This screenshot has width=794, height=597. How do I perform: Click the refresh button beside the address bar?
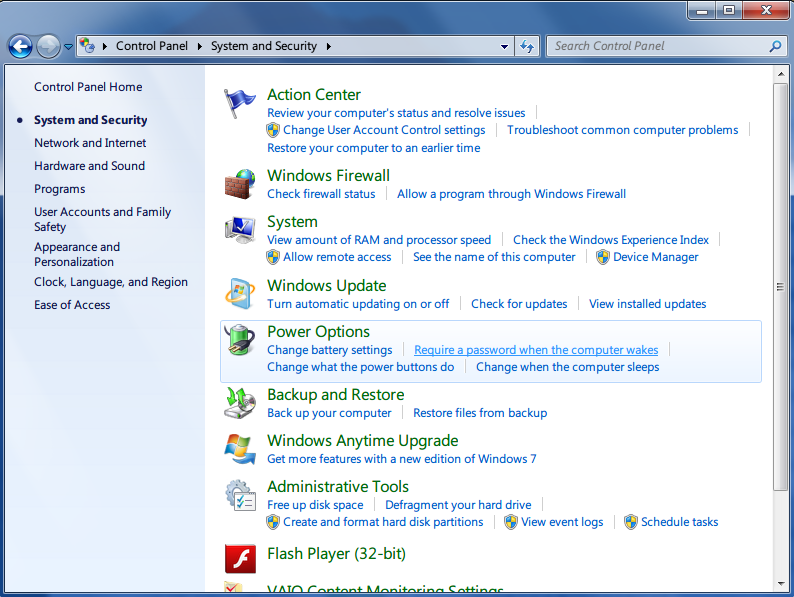527,46
